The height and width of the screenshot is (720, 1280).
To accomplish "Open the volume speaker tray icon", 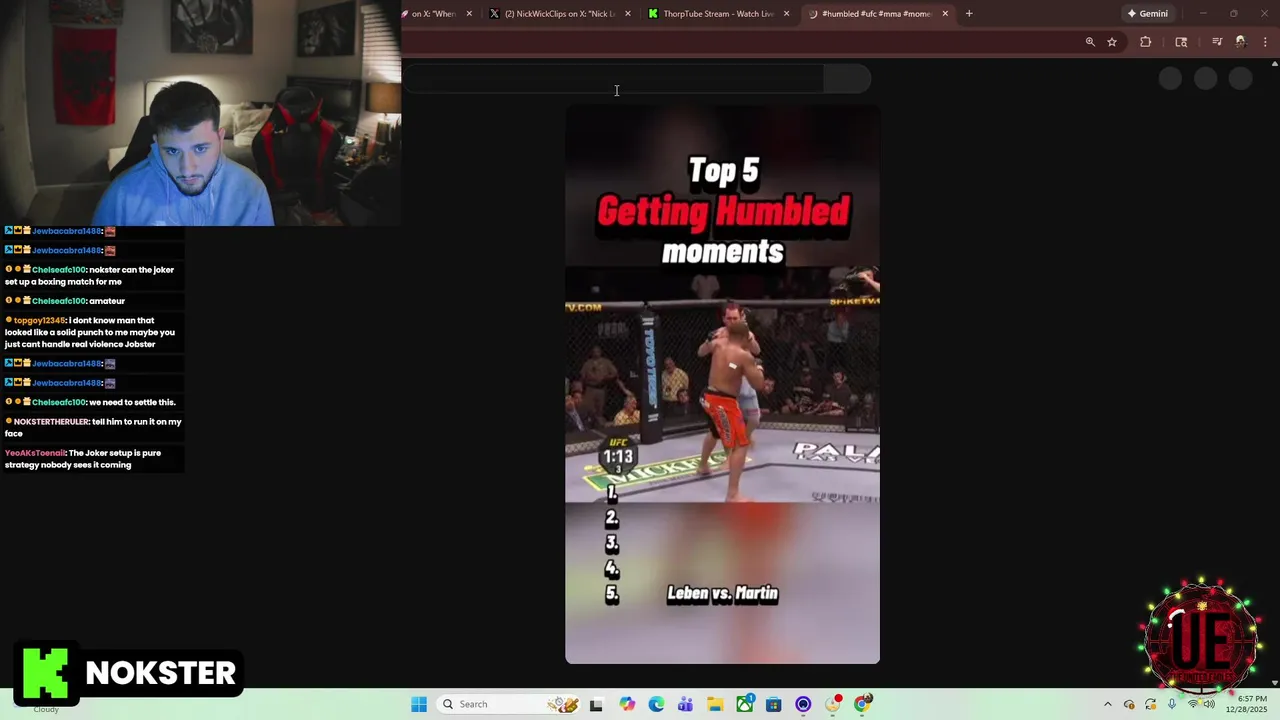I will coord(1209,704).
